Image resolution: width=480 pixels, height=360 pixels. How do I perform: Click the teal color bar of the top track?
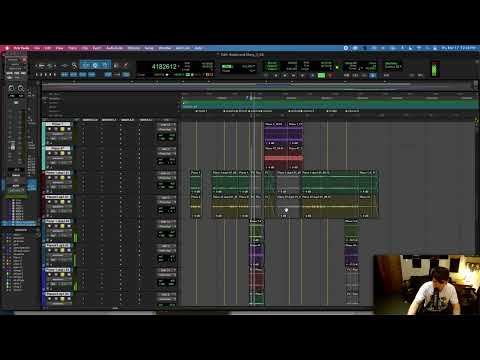pyautogui.click(x=43, y=134)
